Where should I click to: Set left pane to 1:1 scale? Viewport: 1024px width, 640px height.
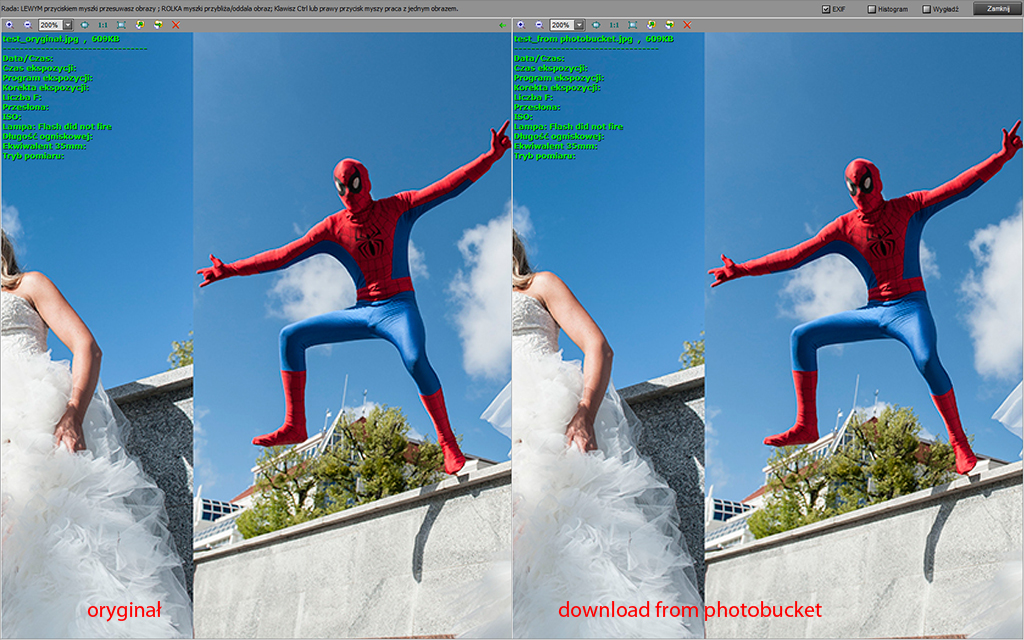[x=103, y=25]
